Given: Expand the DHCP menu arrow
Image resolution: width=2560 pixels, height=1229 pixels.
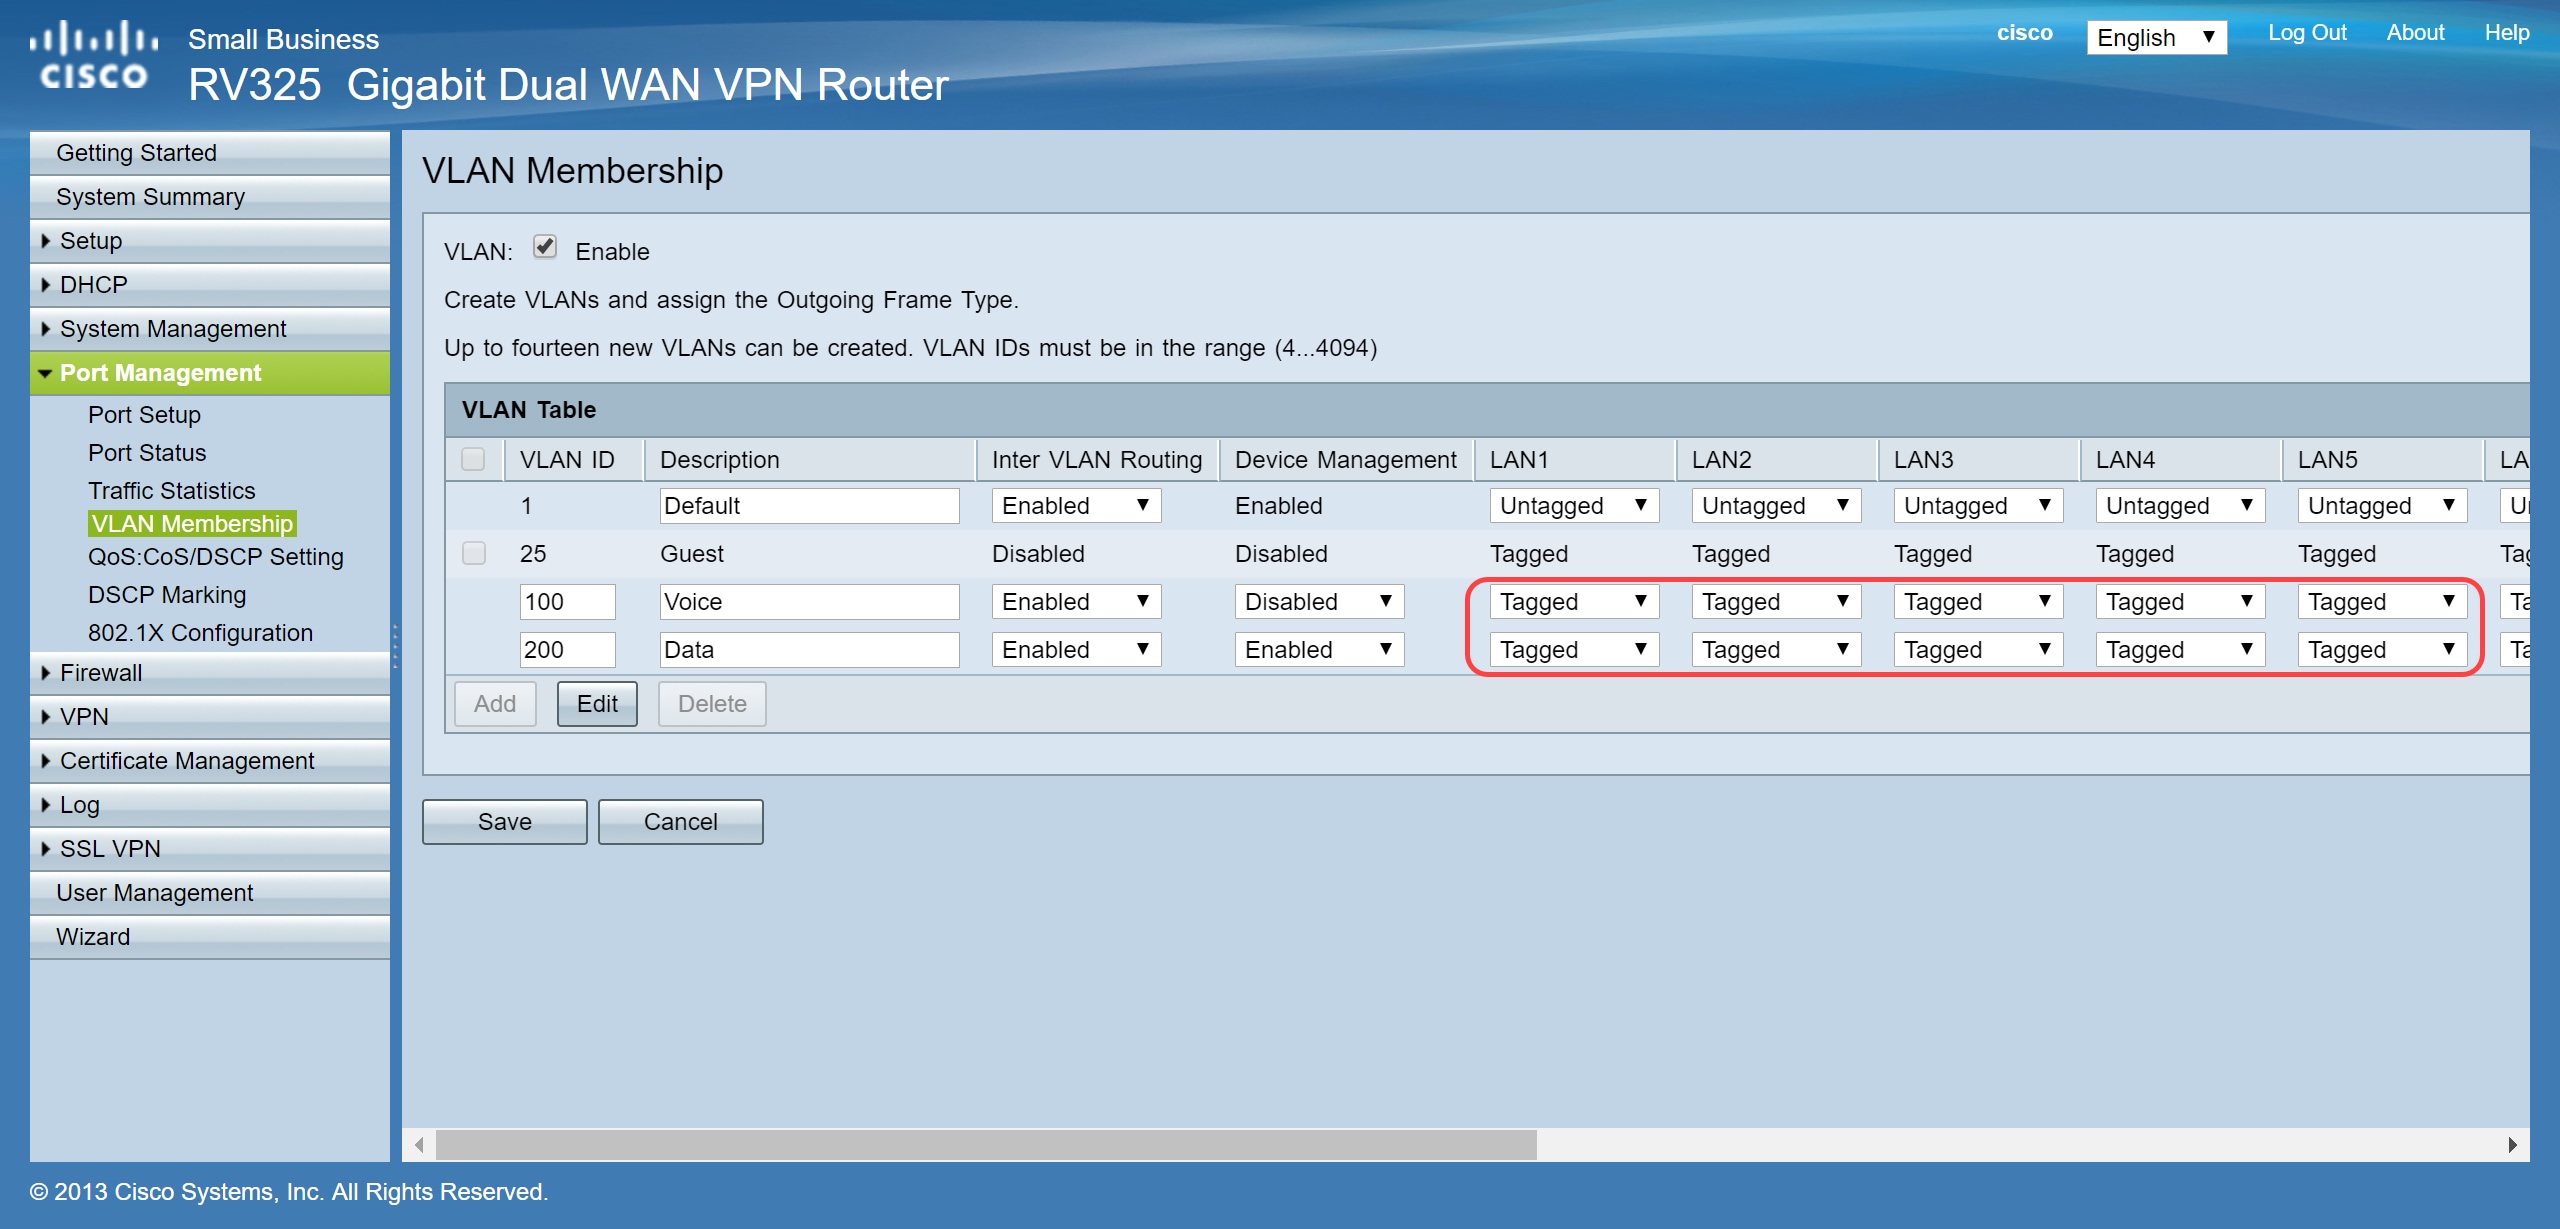Looking at the screenshot, I should [46, 285].
